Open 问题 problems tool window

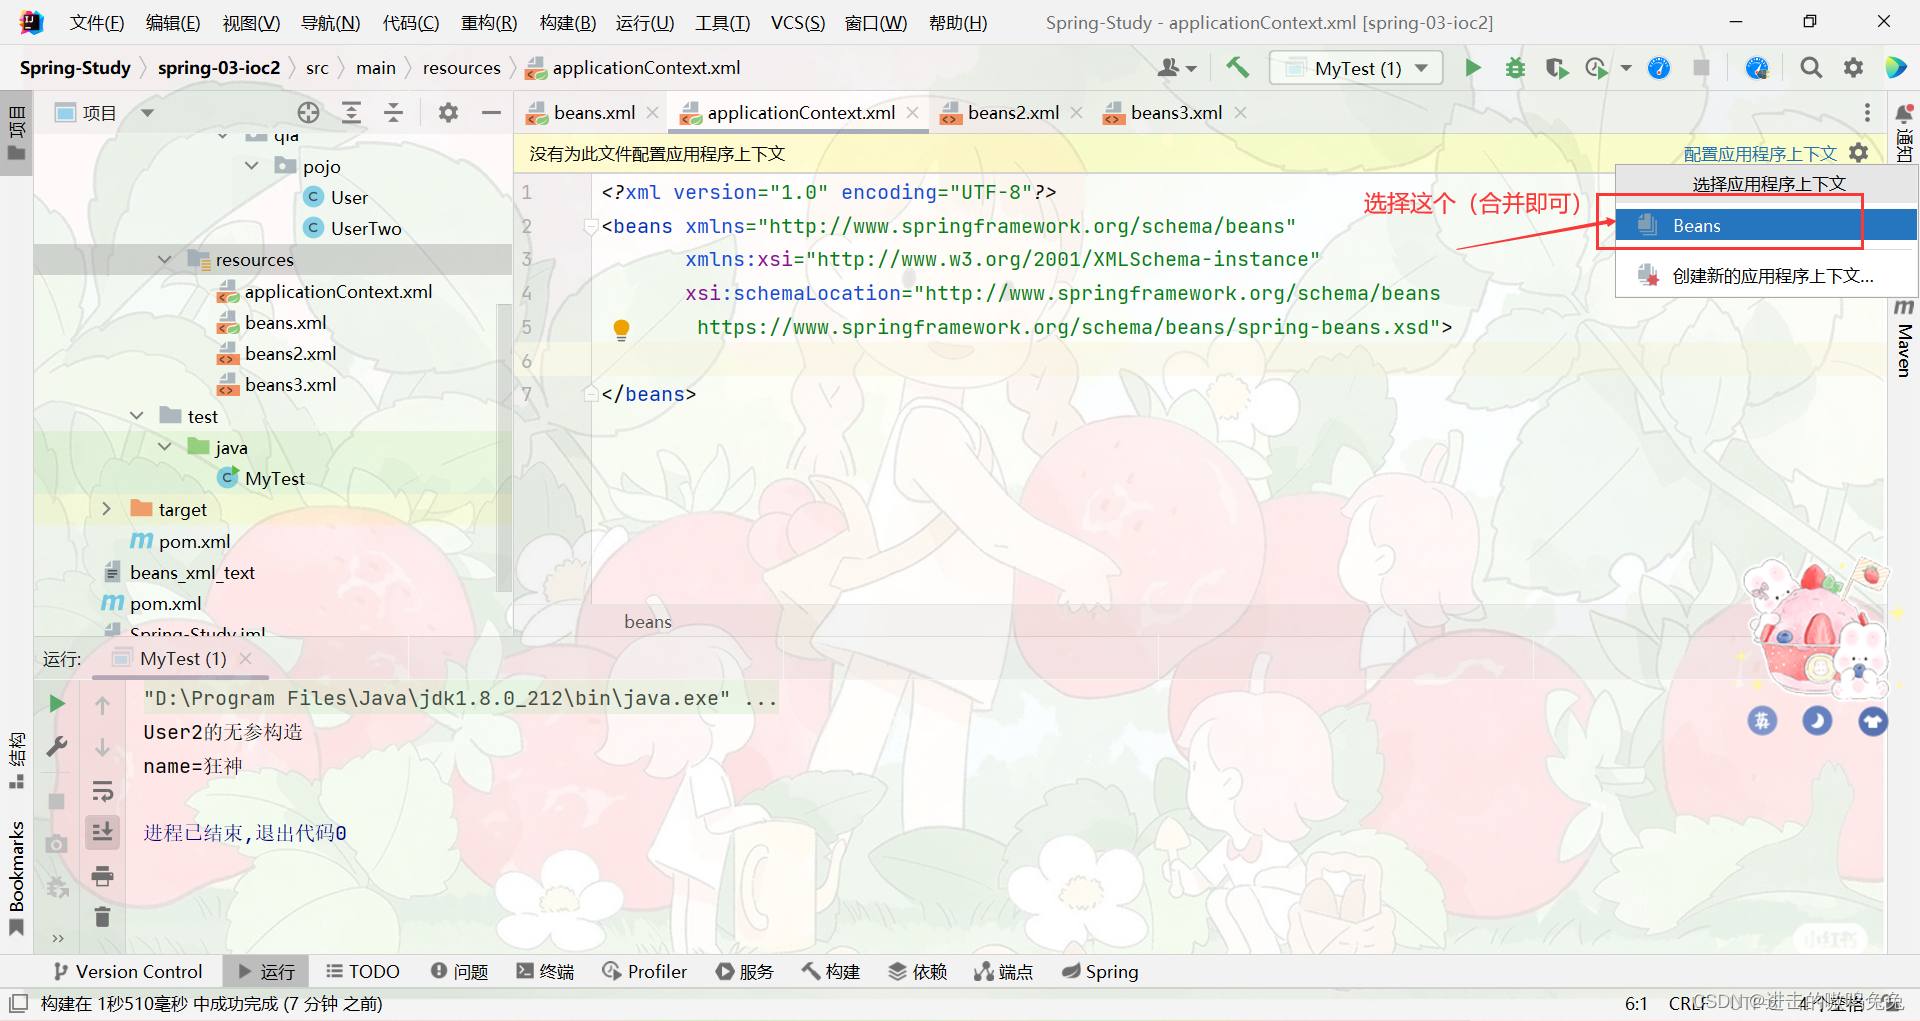pyautogui.click(x=459, y=972)
